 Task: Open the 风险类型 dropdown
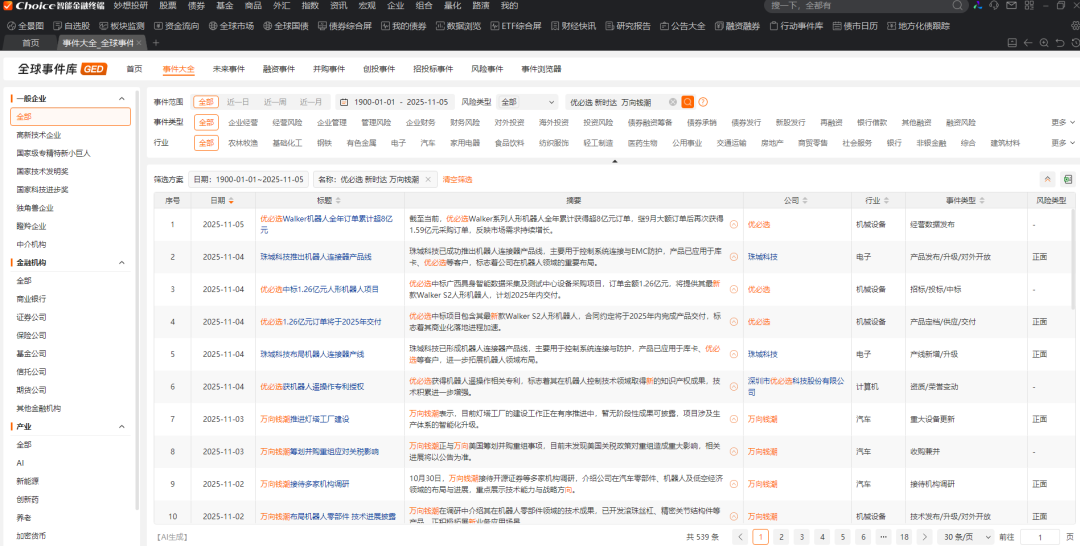pos(527,102)
